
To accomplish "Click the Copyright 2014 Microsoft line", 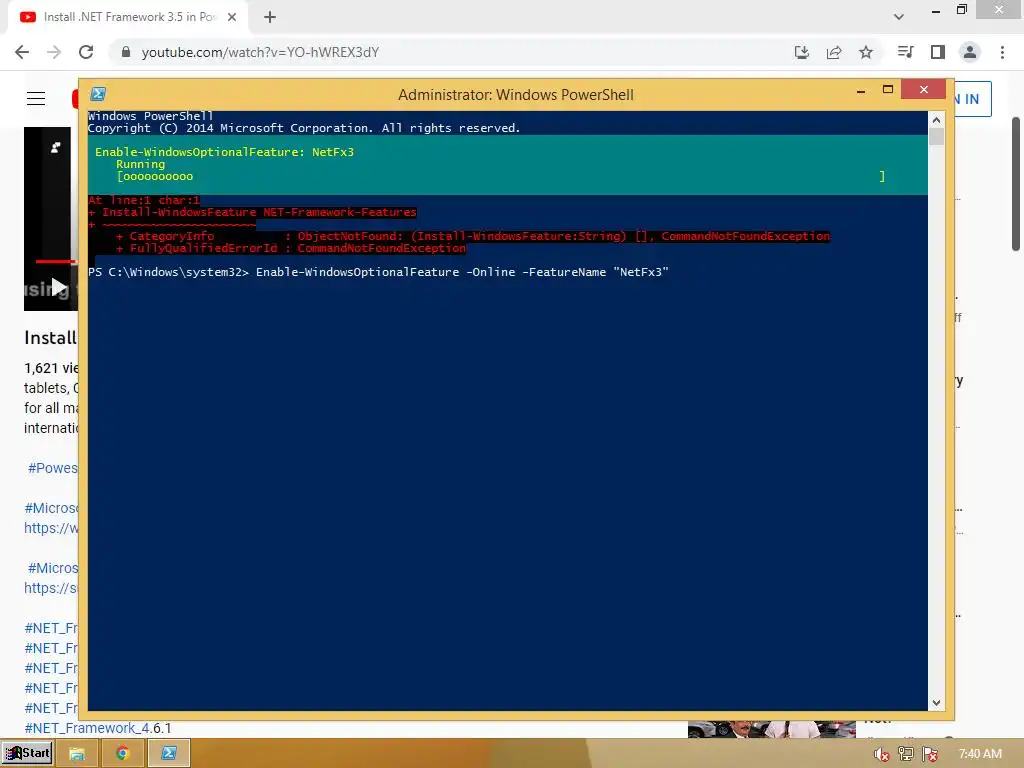I will 304,128.
